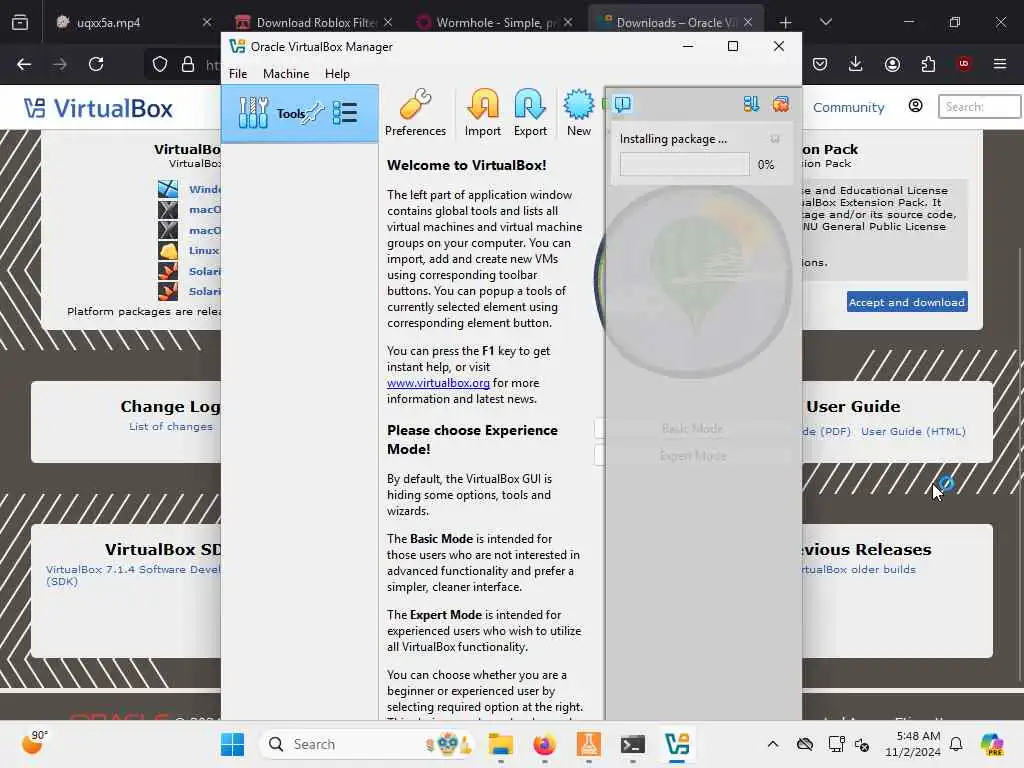Click the taskbar Search box
This screenshot has height=768, width=1024.
coord(366,744)
